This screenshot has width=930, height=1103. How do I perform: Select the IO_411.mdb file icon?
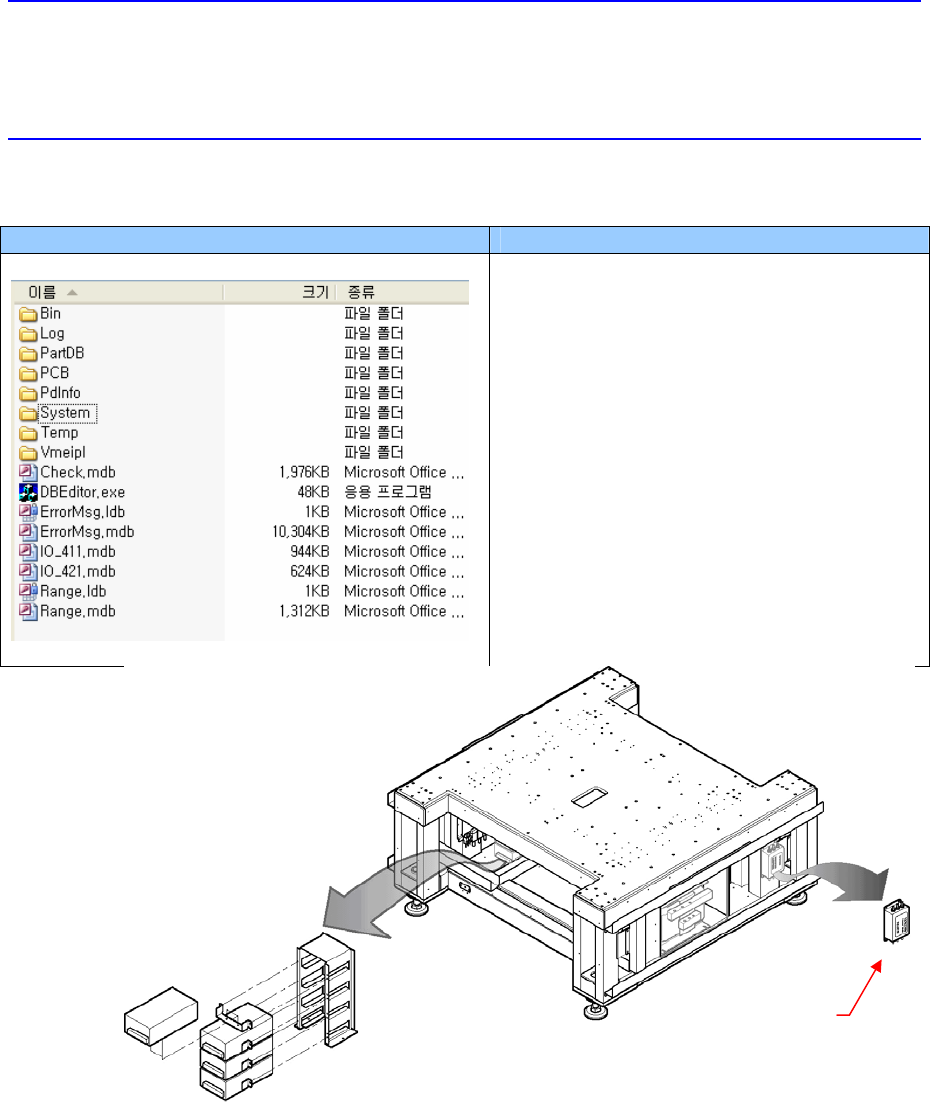(x=28, y=552)
